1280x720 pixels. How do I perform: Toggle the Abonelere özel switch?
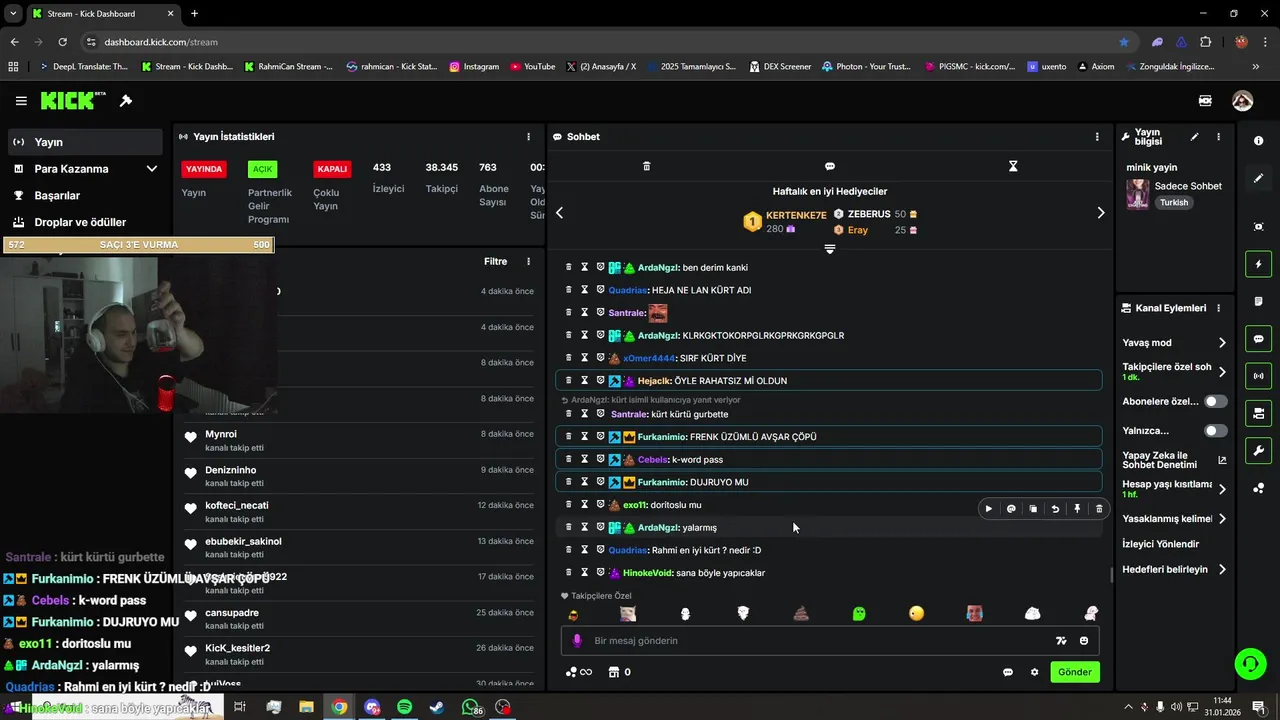[x=1216, y=401]
